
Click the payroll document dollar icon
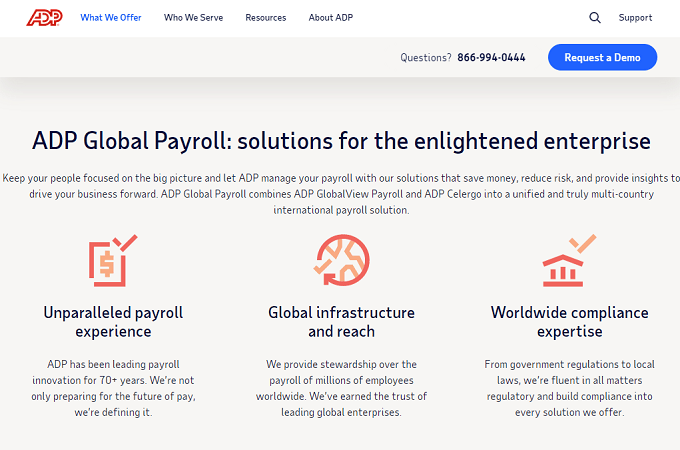tap(113, 261)
